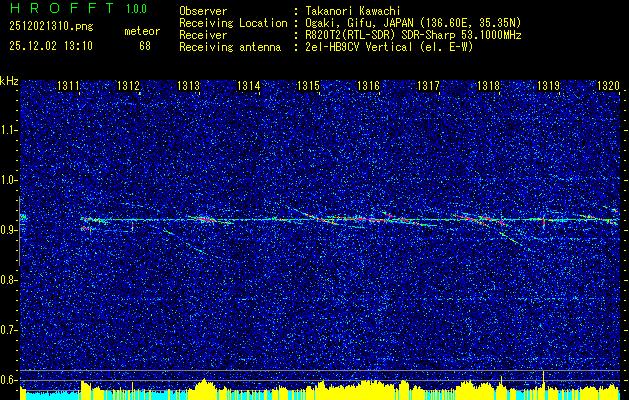Click the 1320 time marker
629x400 pixels.
[609, 85]
